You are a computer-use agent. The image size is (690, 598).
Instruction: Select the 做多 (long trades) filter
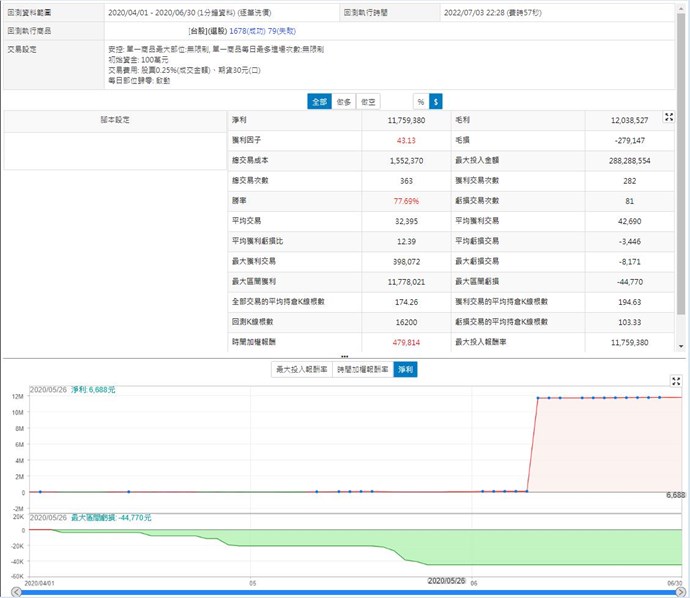(x=344, y=101)
